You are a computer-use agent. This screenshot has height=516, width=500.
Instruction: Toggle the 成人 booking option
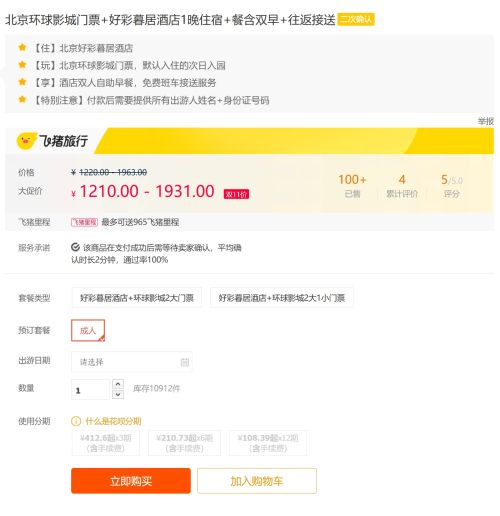[88, 330]
